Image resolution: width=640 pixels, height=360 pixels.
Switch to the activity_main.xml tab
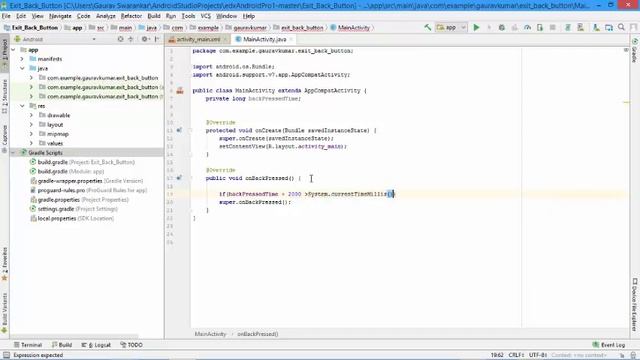point(198,40)
